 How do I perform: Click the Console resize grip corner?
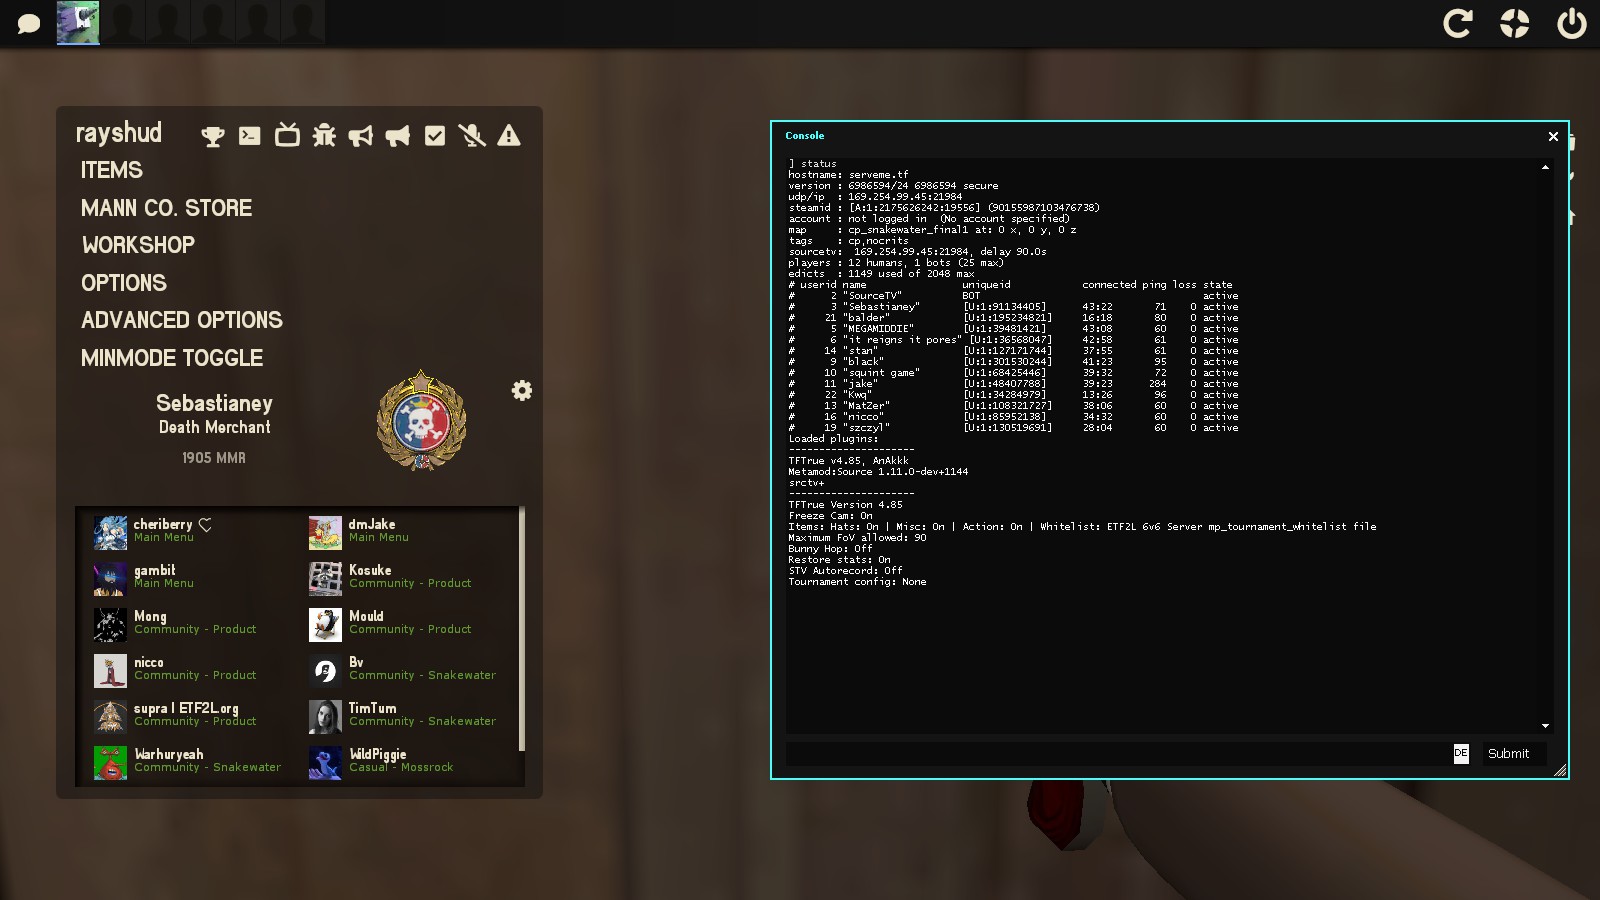(x=1560, y=770)
